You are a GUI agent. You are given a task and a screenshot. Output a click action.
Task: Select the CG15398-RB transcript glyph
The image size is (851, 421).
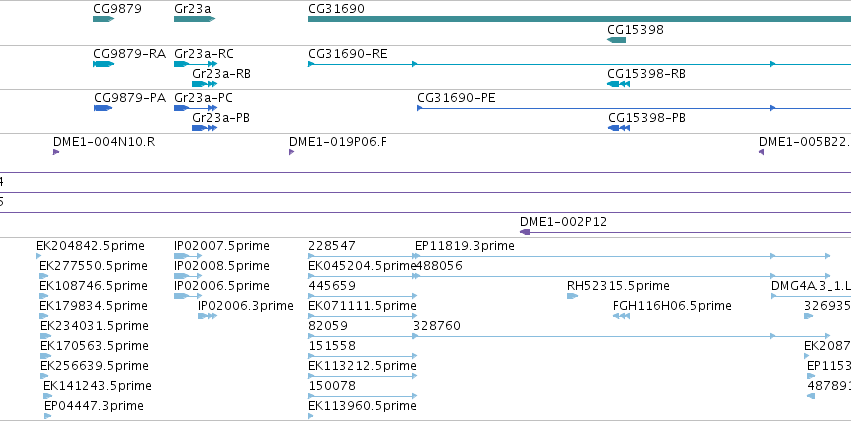618,84
